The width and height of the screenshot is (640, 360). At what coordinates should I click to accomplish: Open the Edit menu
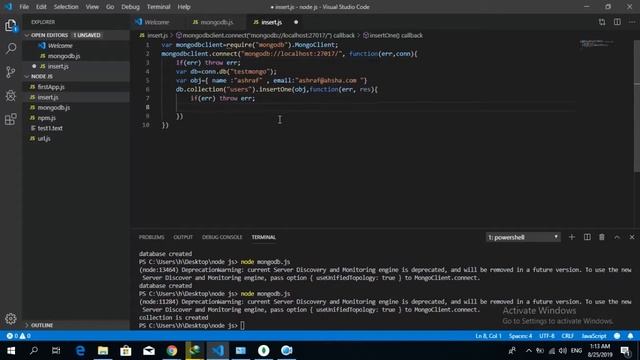(x=41, y=7)
